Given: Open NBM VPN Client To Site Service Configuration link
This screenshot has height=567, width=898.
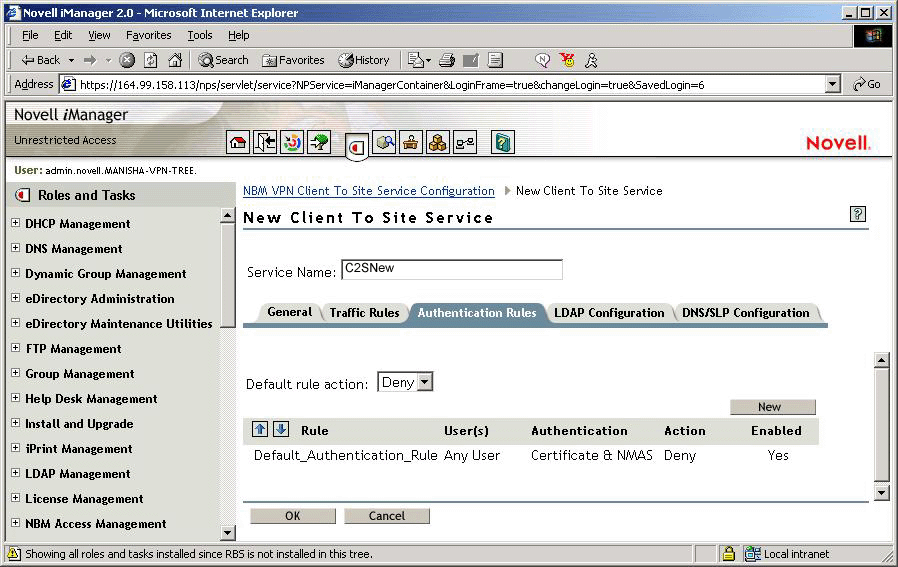Looking at the screenshot, I should [x=369, y=191].
